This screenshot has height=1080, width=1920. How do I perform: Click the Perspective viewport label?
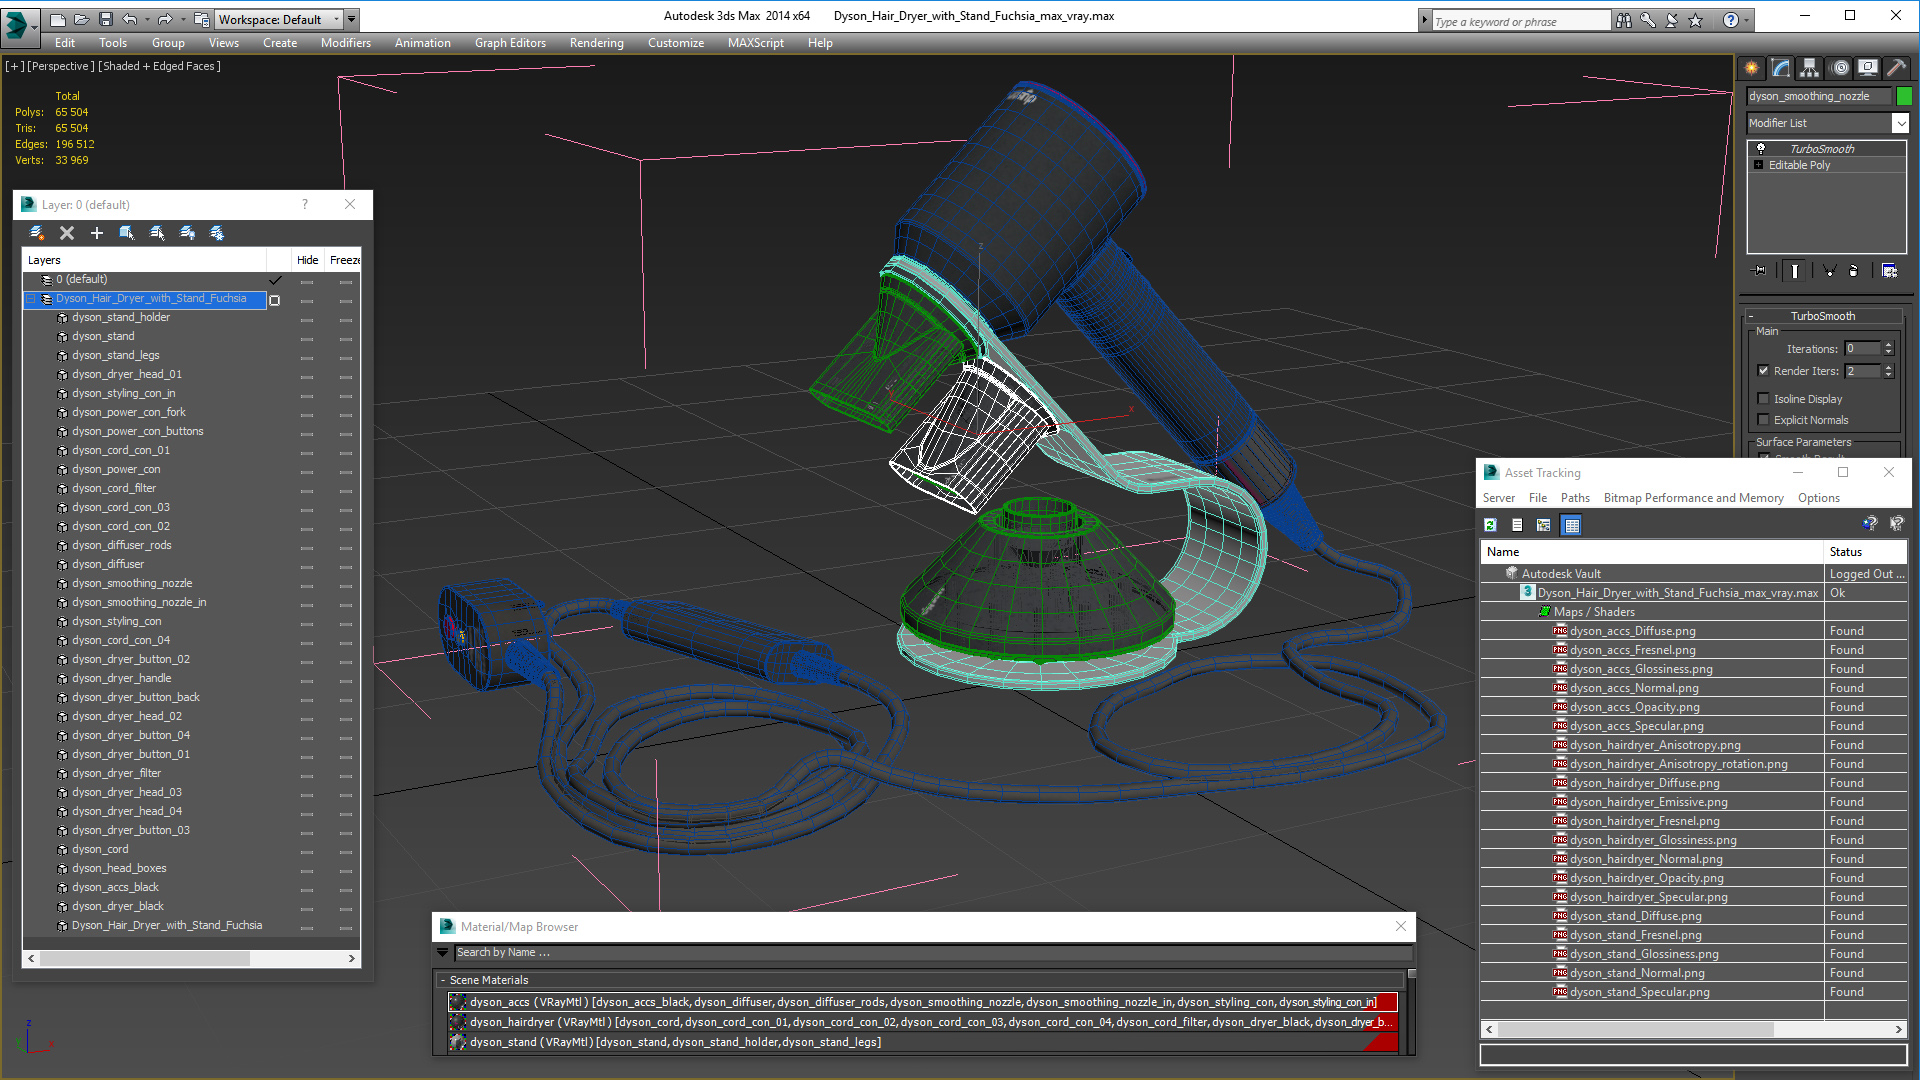pos(61,66)
